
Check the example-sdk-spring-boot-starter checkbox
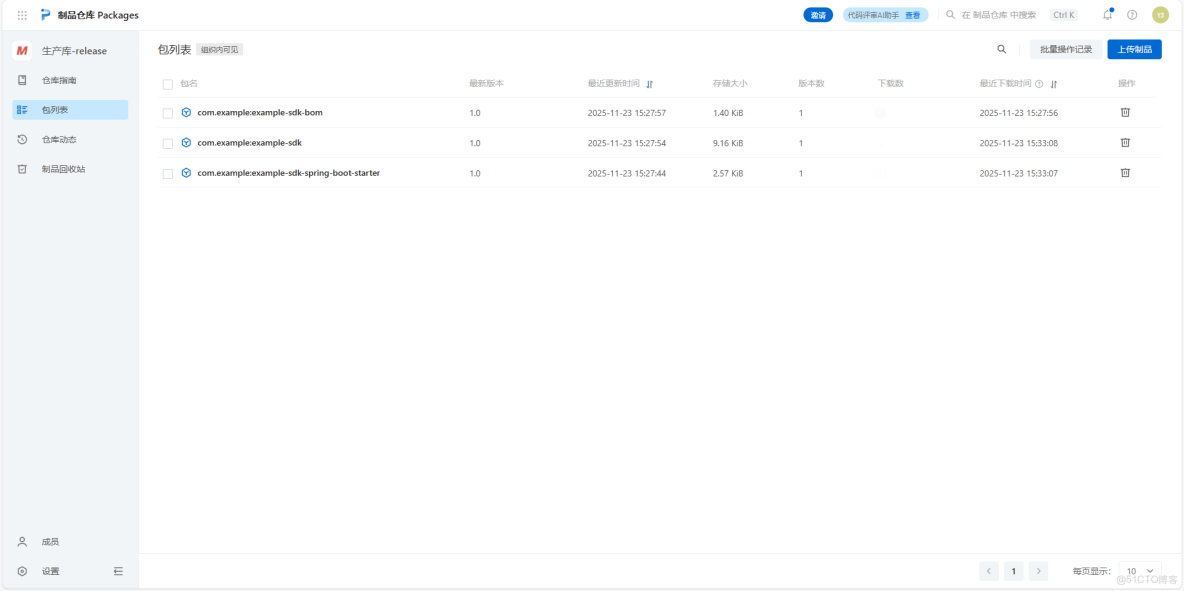(x=168, y=174)
